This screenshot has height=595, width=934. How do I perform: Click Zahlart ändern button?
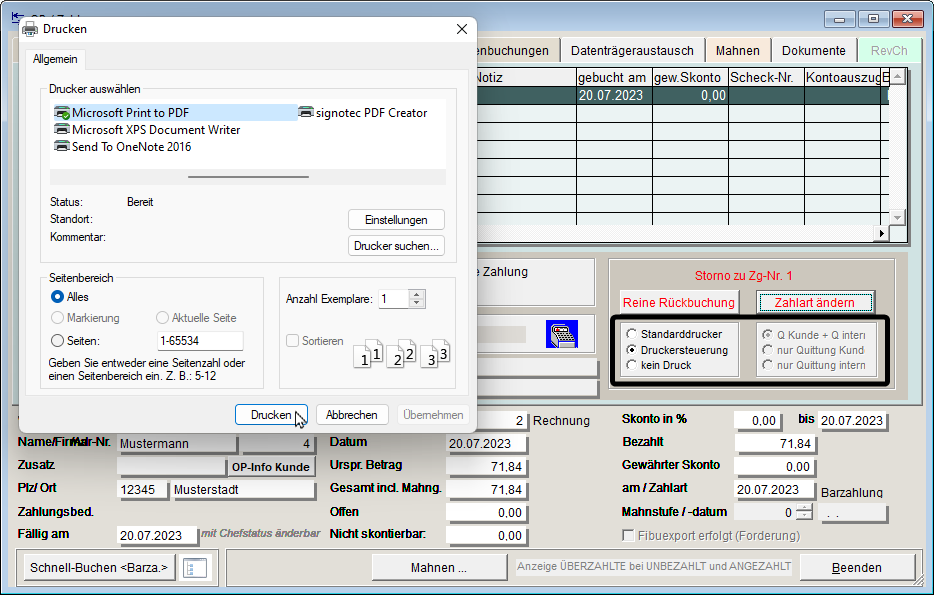pos(814,303)
